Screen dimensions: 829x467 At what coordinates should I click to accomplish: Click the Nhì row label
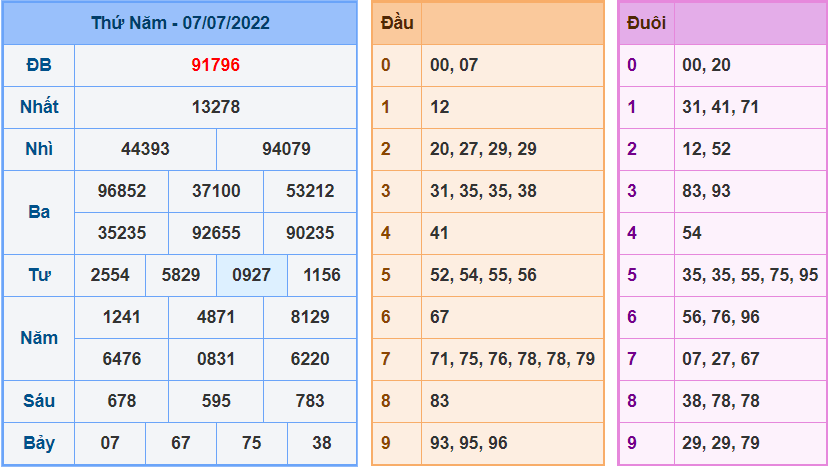click(x=39, y=149)
